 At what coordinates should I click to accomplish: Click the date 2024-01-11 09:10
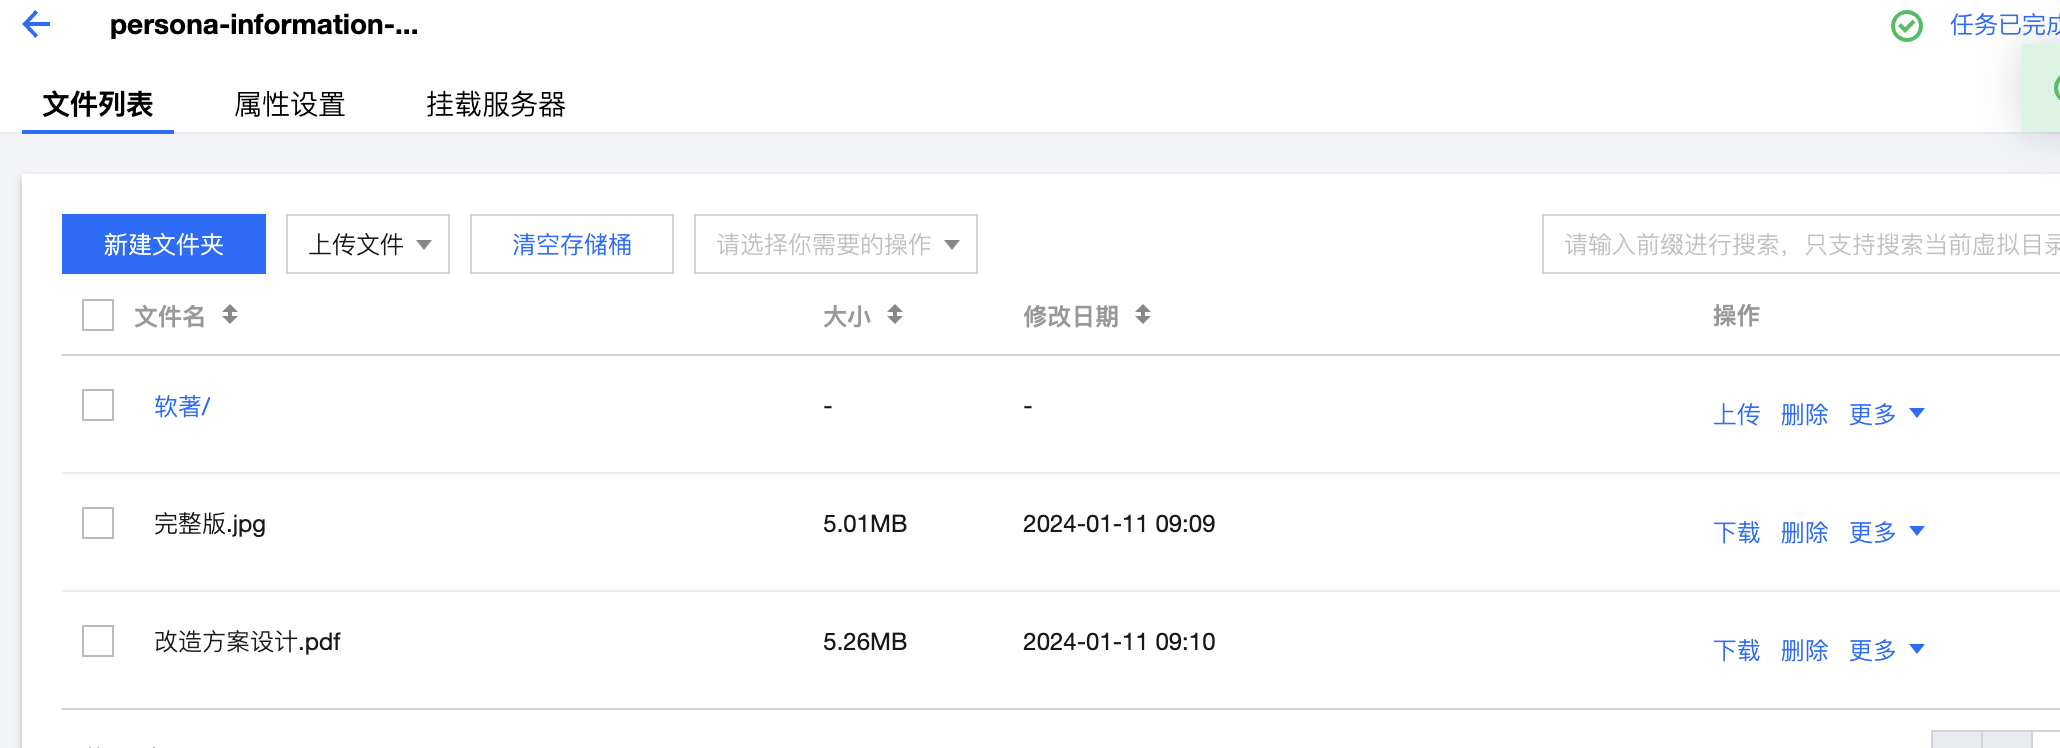[x=1119, y=642]
